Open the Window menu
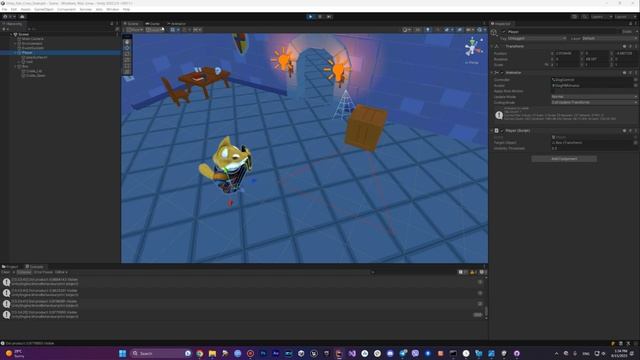 [113, 9]
